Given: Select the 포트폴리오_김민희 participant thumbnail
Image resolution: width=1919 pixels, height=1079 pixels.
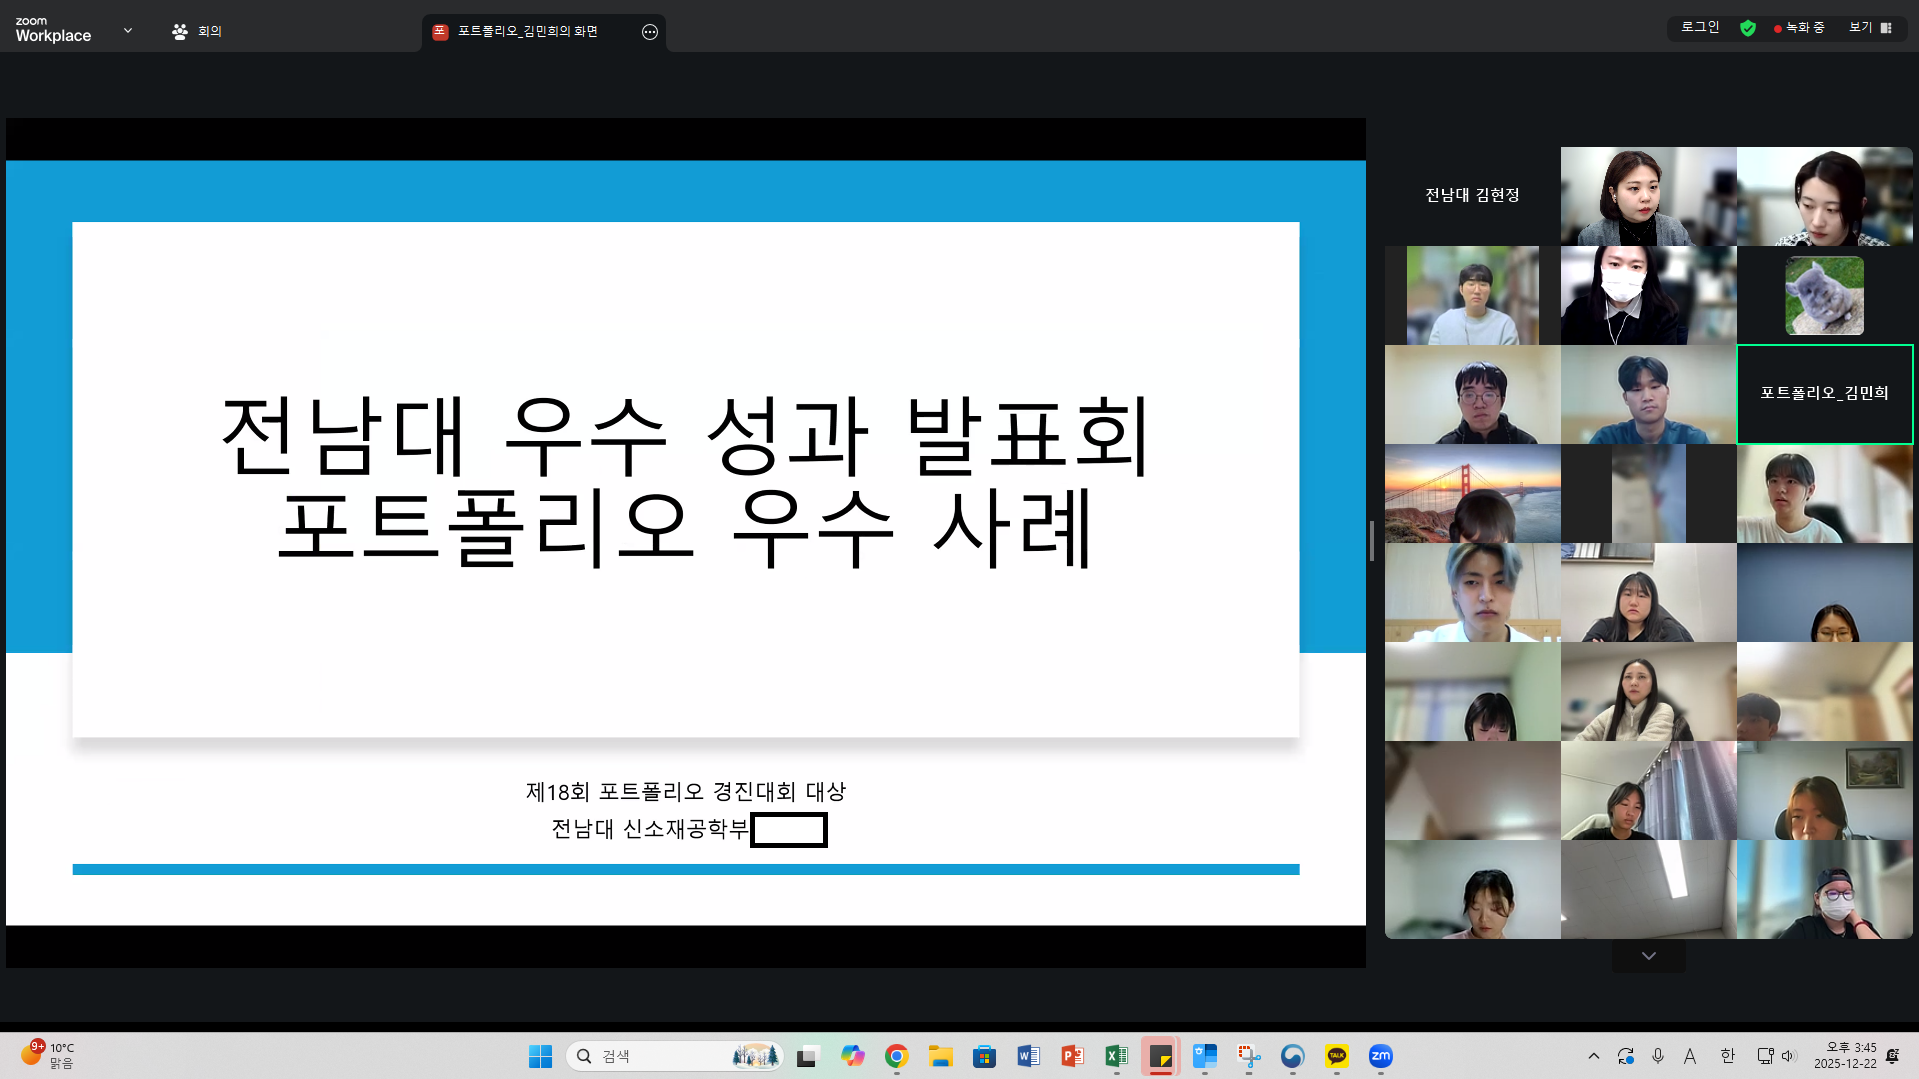Looking at the screenshot, I should pos(1824,394).
